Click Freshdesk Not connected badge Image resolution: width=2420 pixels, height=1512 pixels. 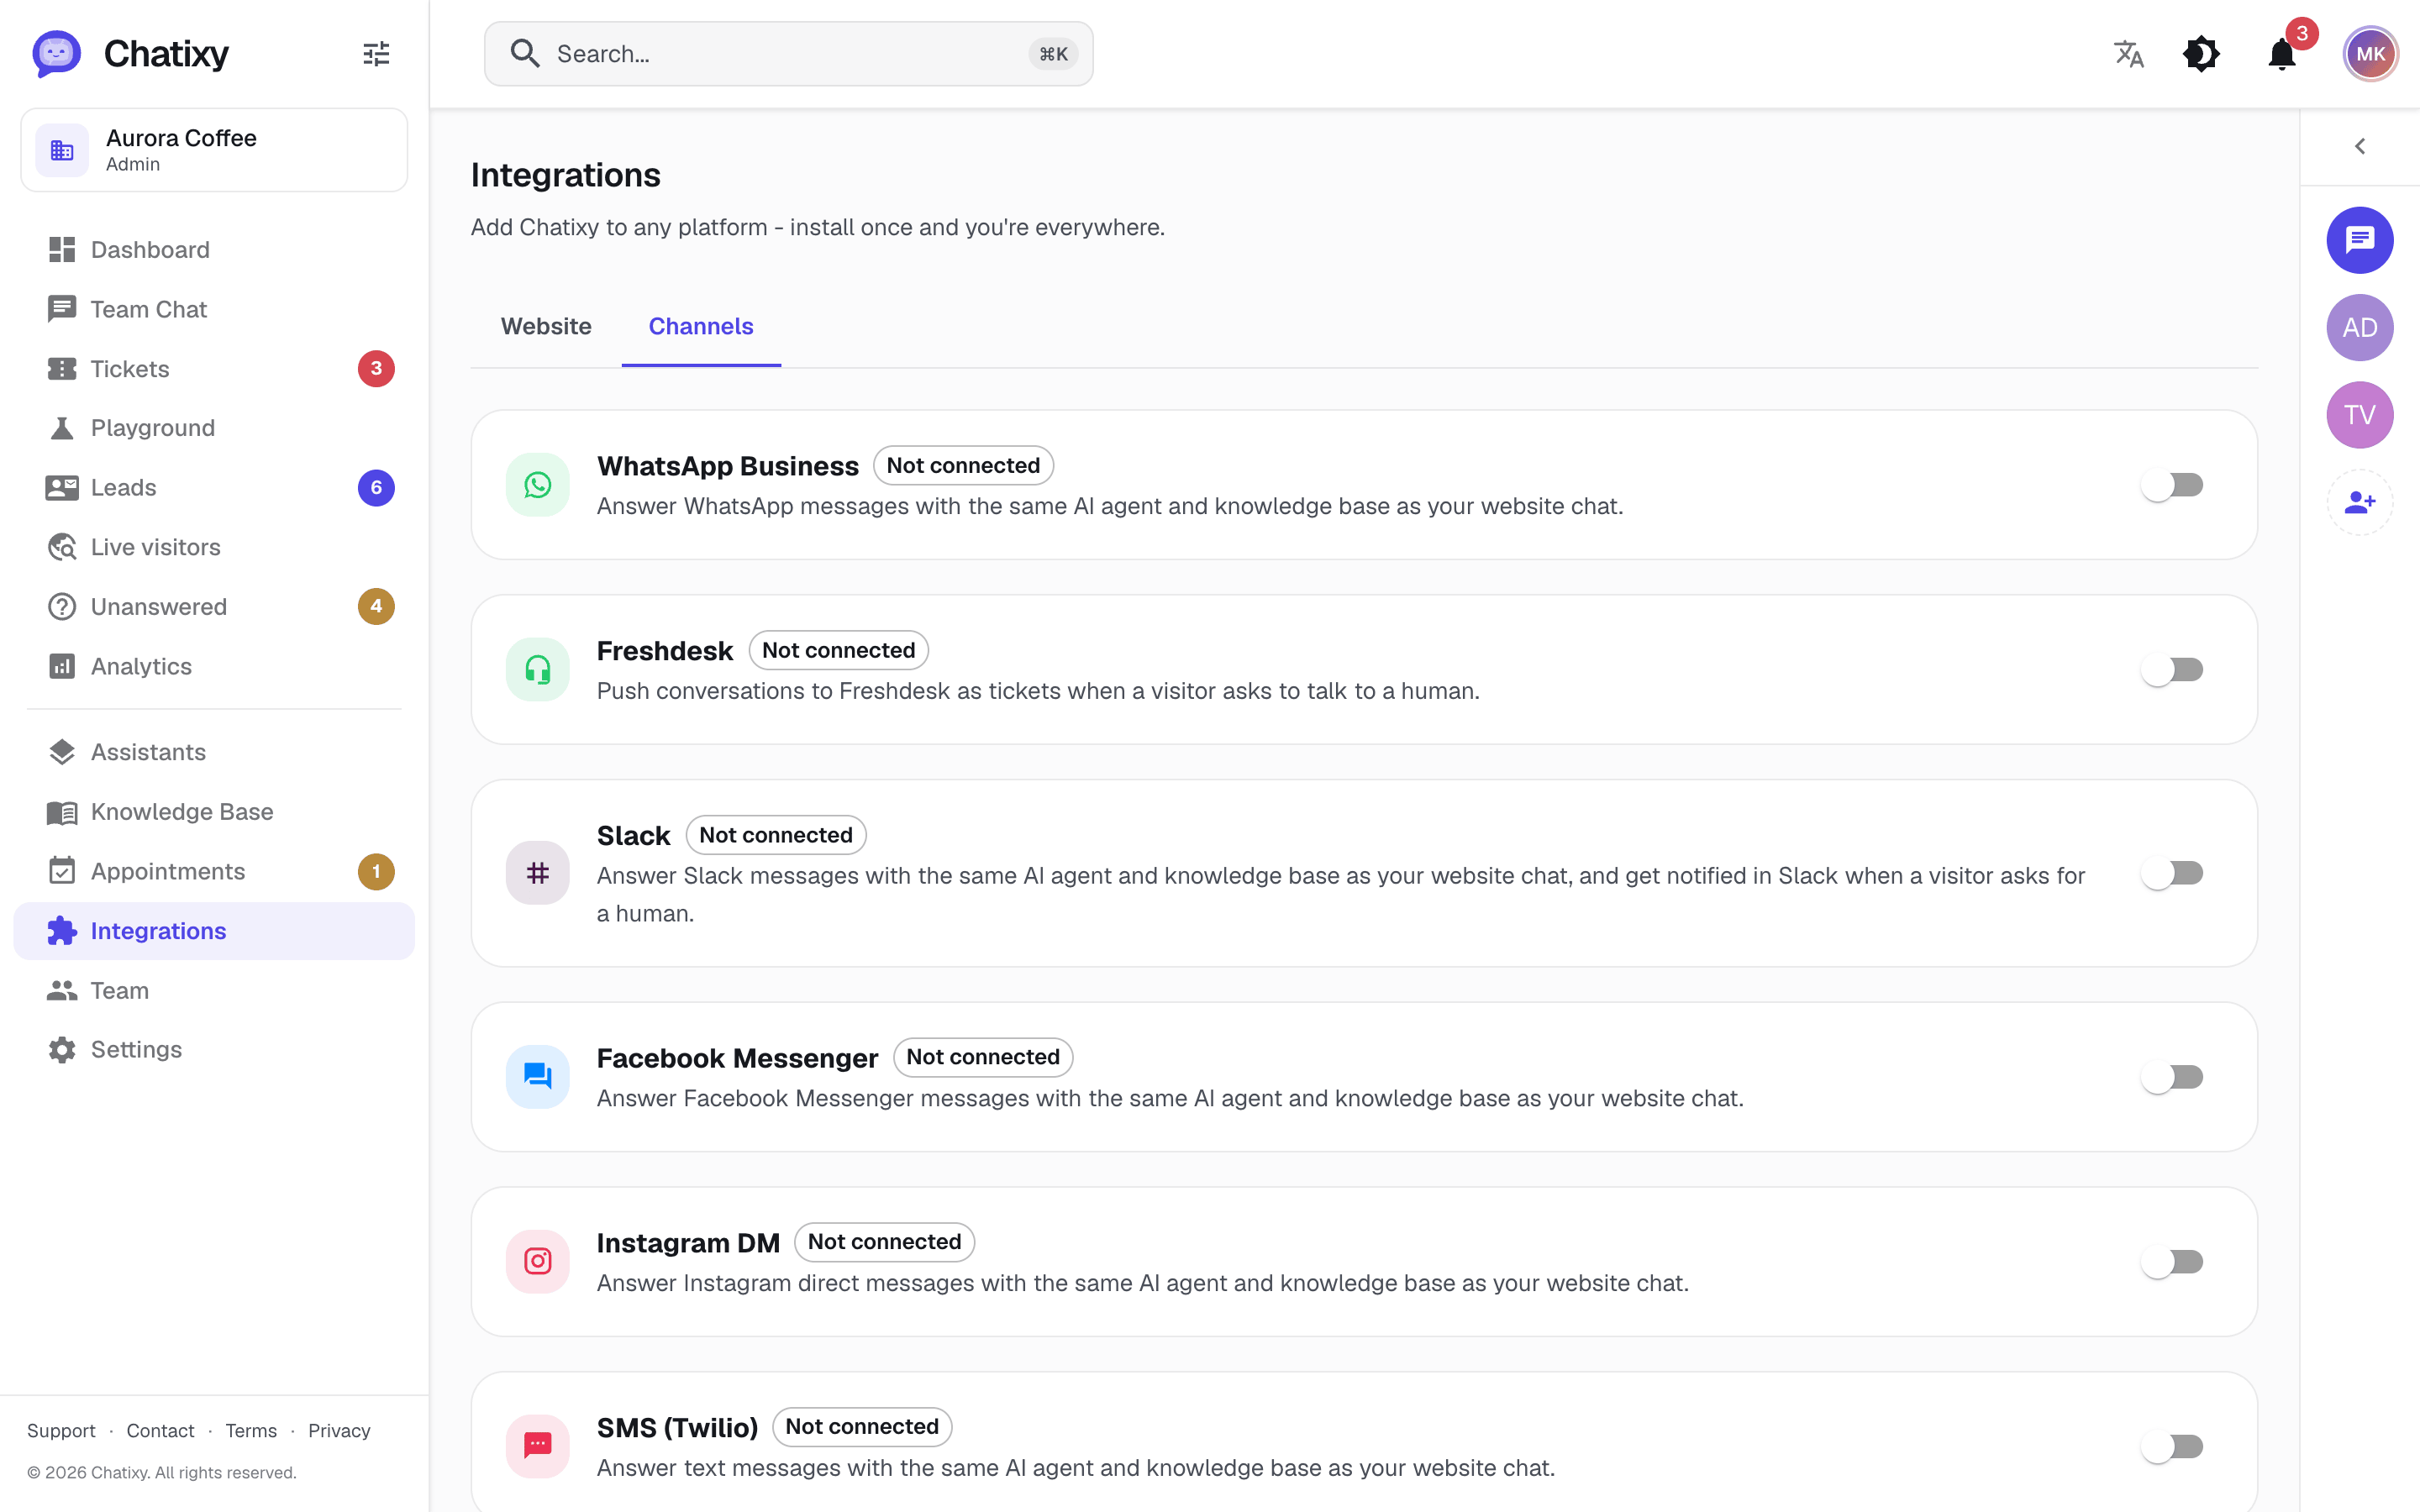click(838, 651)
